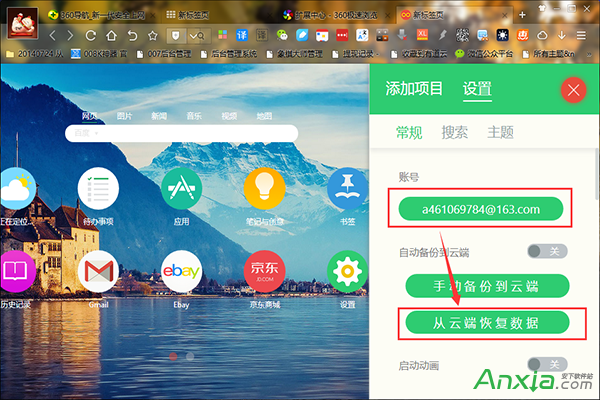Viewport: 600px width, 400px height.
Task: Select 主题 settings sub-tab
Action: click(x=500, y=132)
